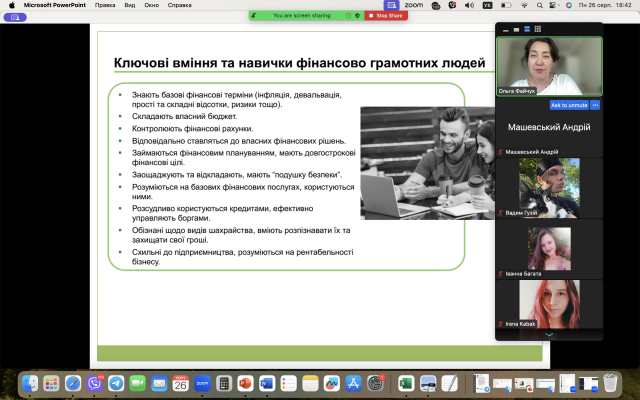Screen dimensions: 640x400
Task: Click the battery status icon
Action: point(507,5)
